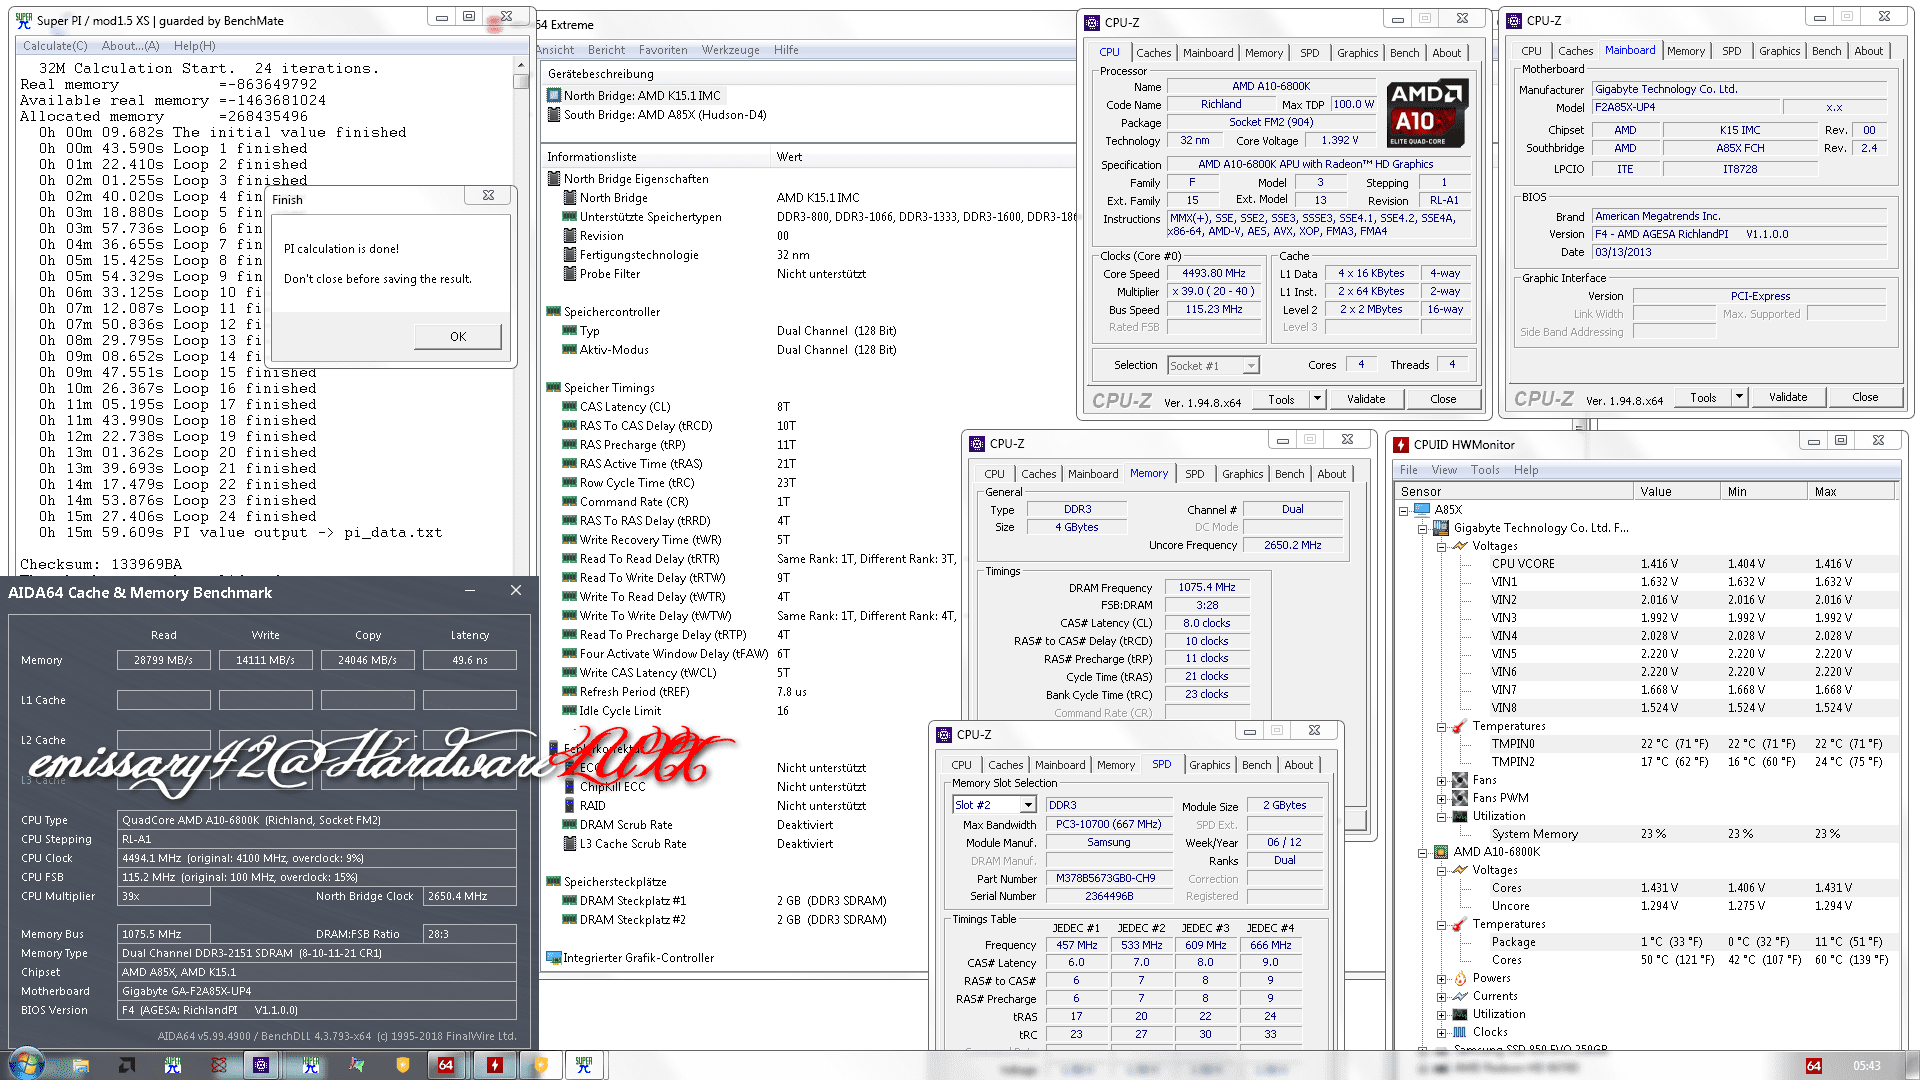Select the CPU VCORE row in HWMonitor

coord(1692,564)
